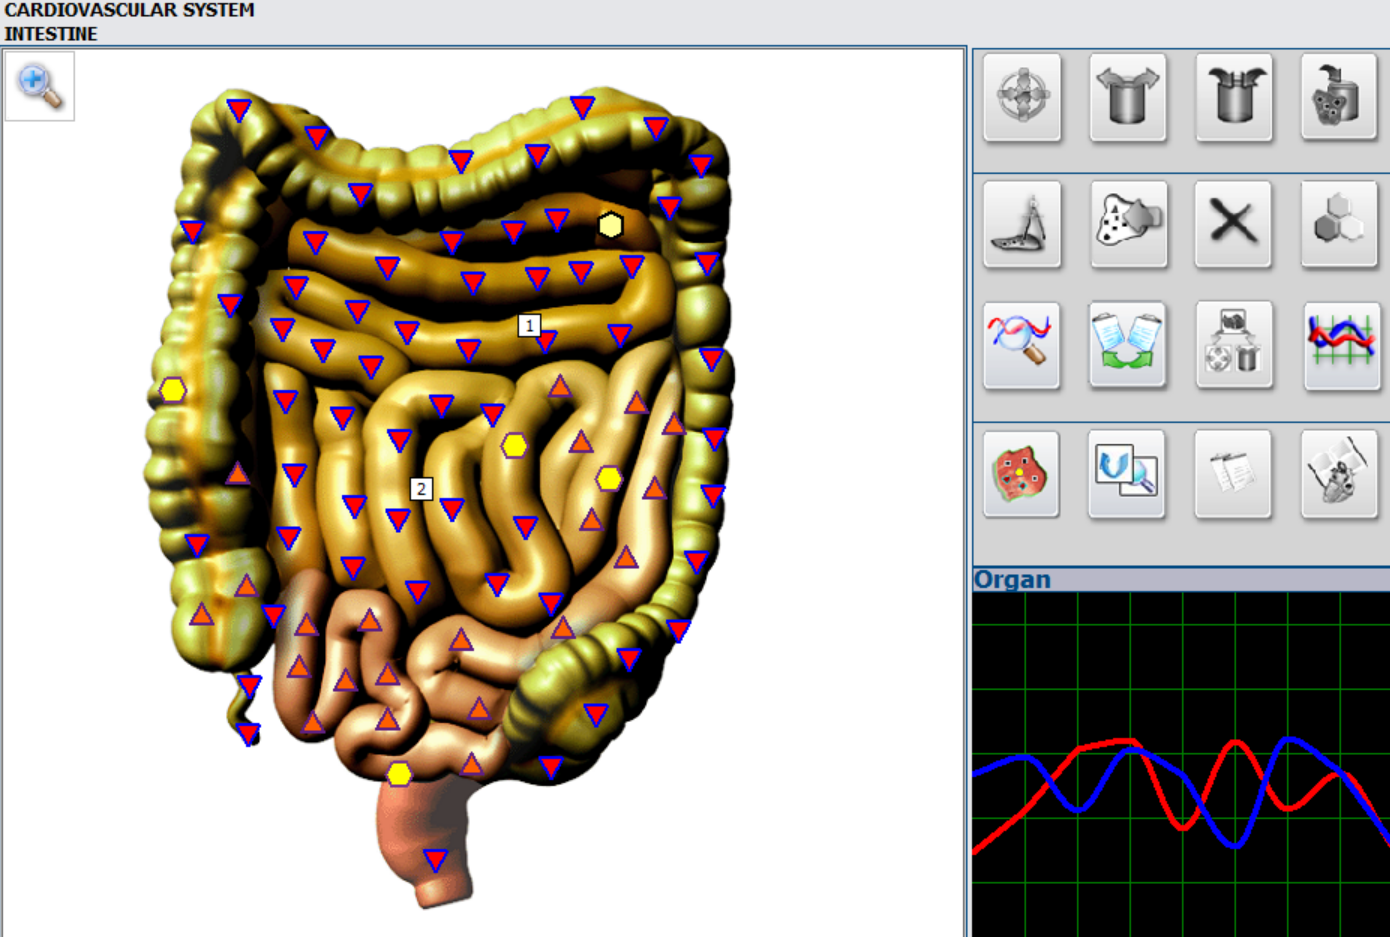The height and width of the screenshot is (937, 1390).
Task: Click the zoom magnifier icon above intestine
Action: (x=40, y=86)
